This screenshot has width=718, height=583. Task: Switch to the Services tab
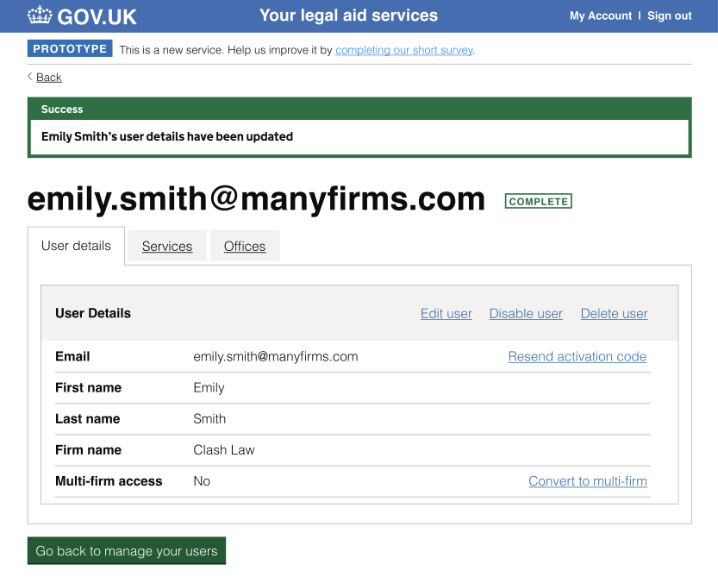167,247
